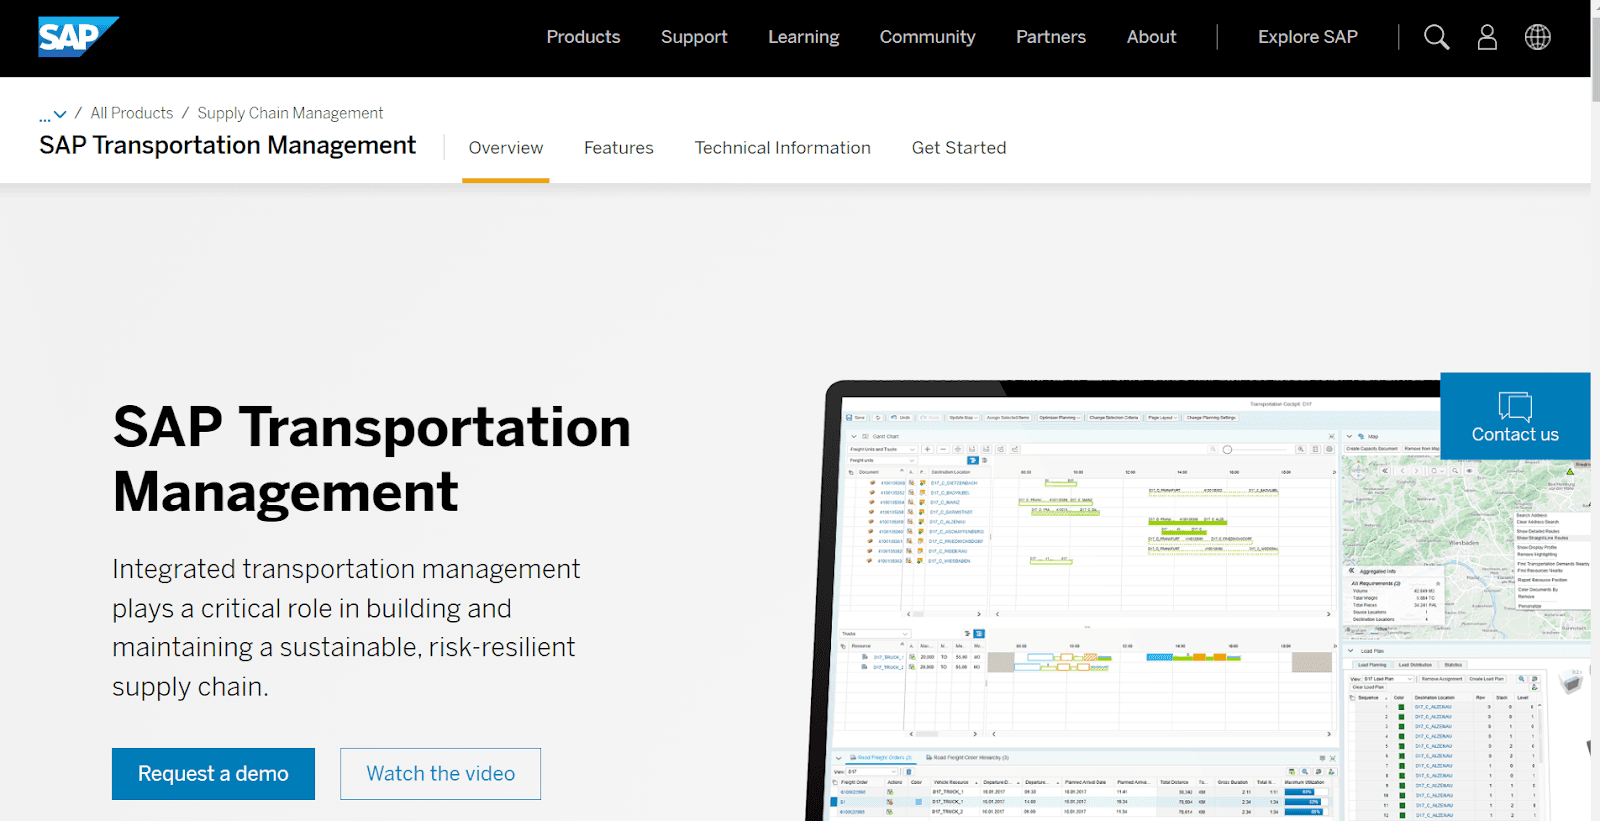Open the Support menu
Viewport: 1600px width, 821px height.
(694, 37)
